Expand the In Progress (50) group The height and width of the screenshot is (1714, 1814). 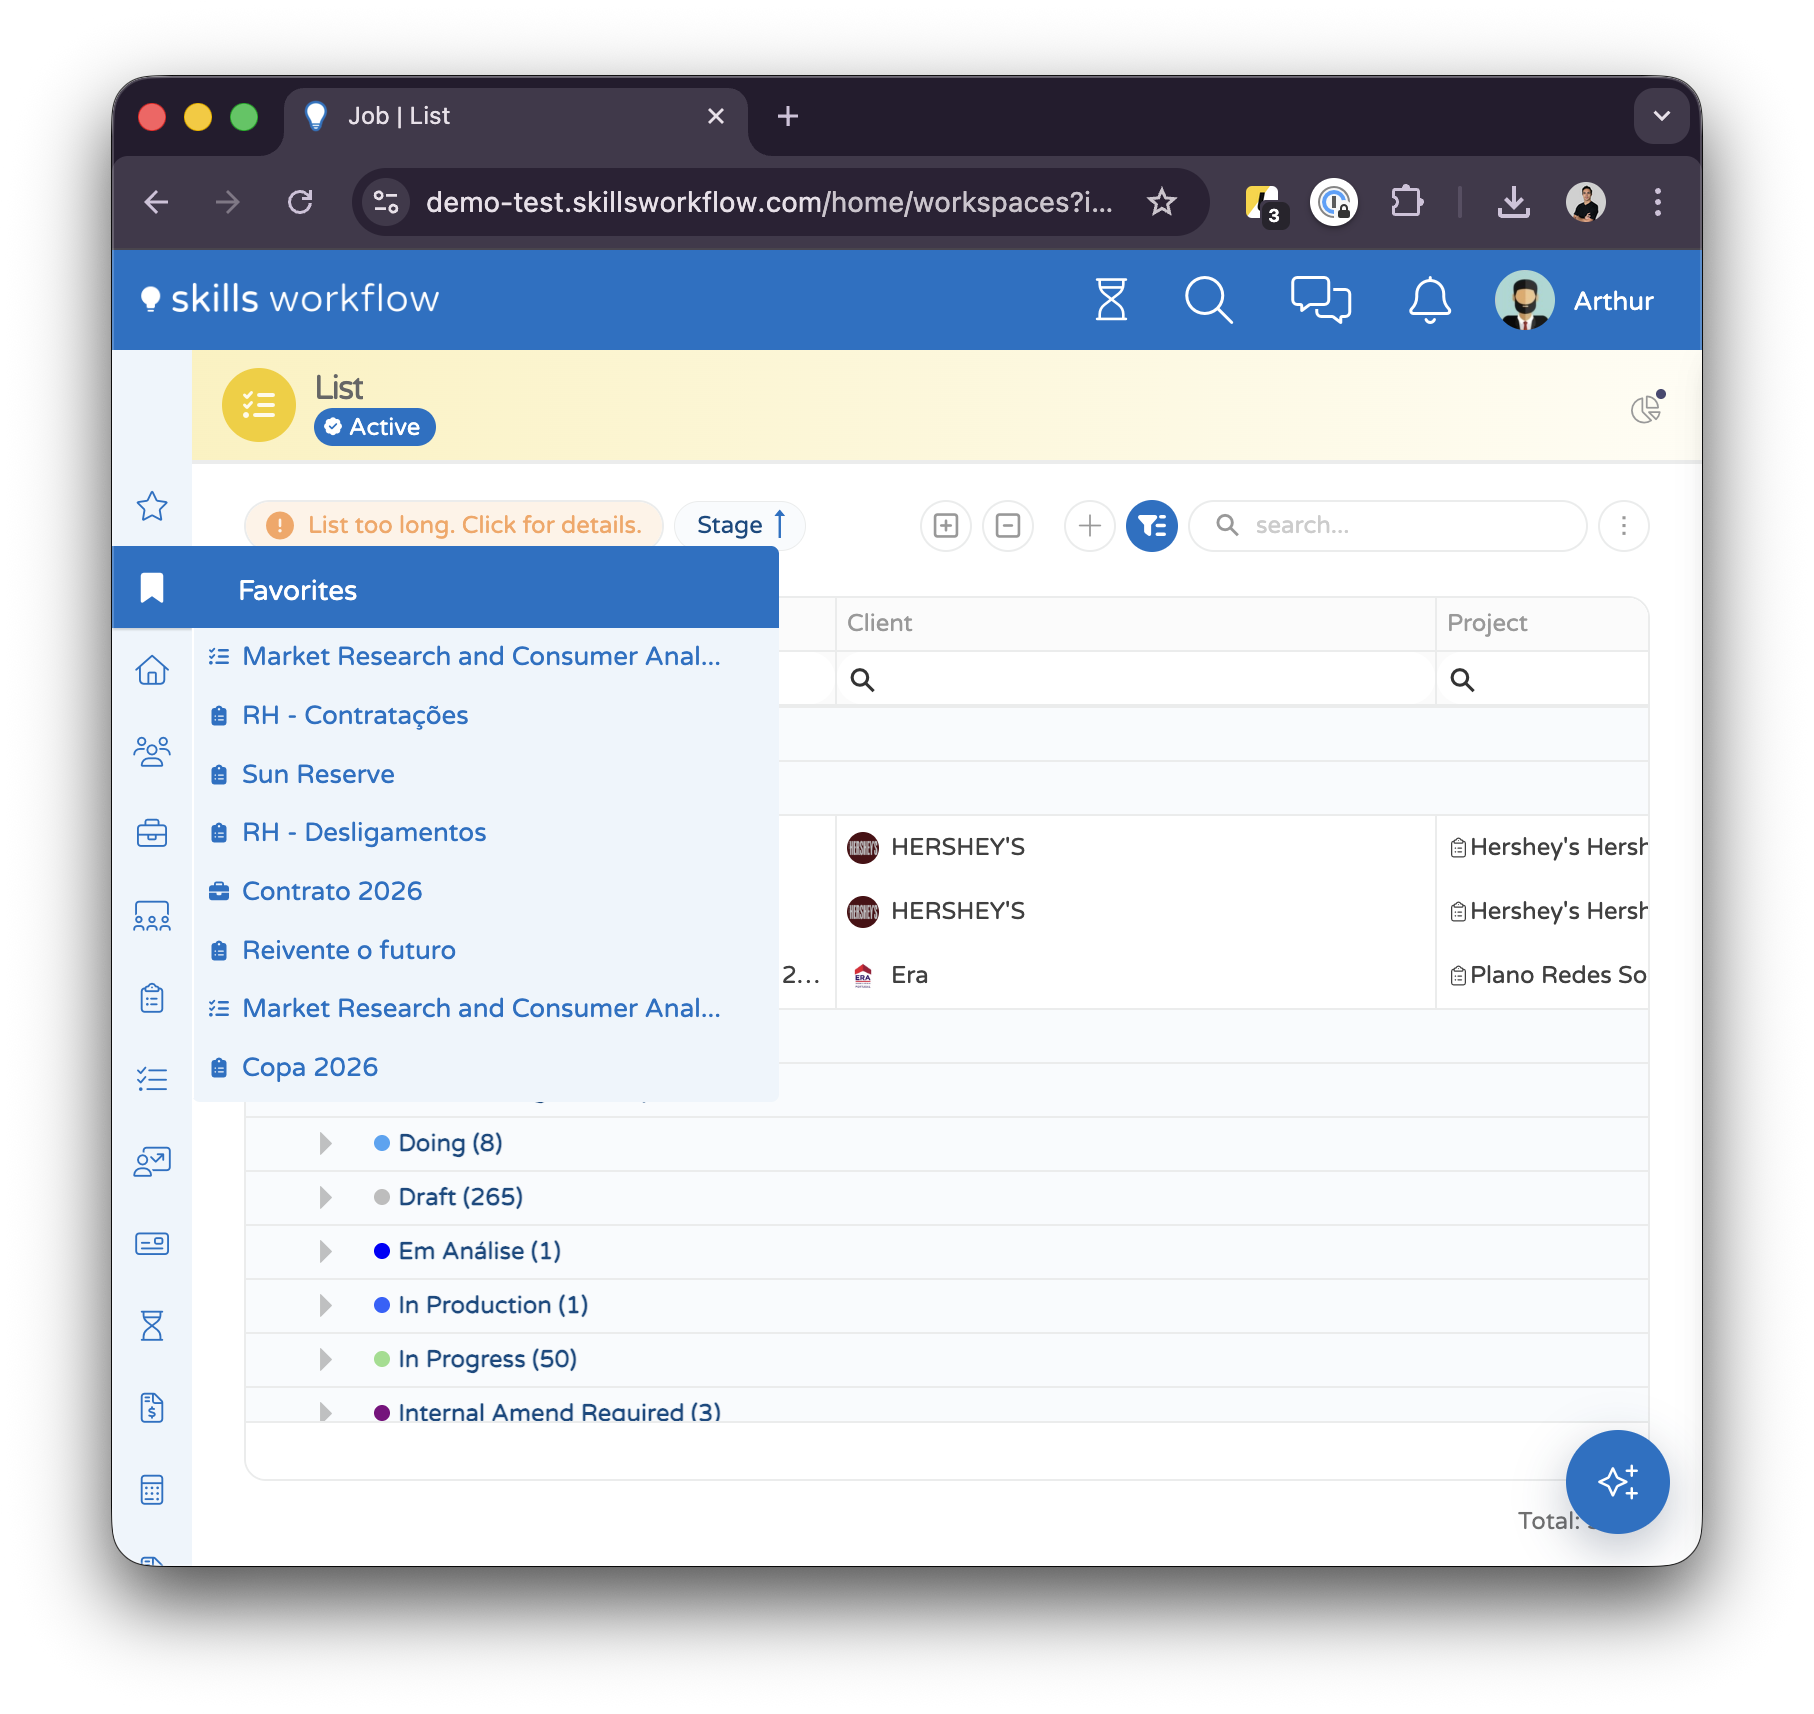click(325, 1359)
